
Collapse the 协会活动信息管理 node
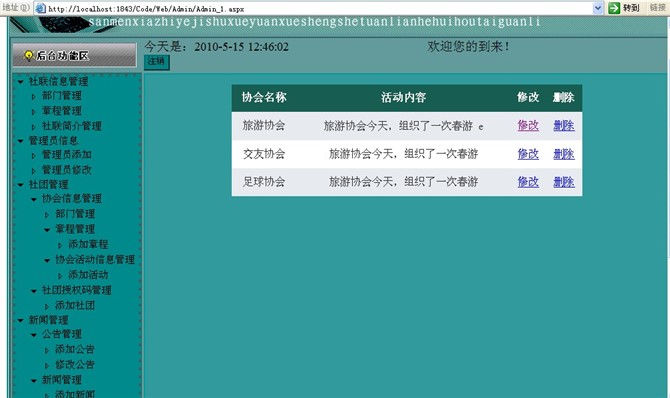[47, 260]
